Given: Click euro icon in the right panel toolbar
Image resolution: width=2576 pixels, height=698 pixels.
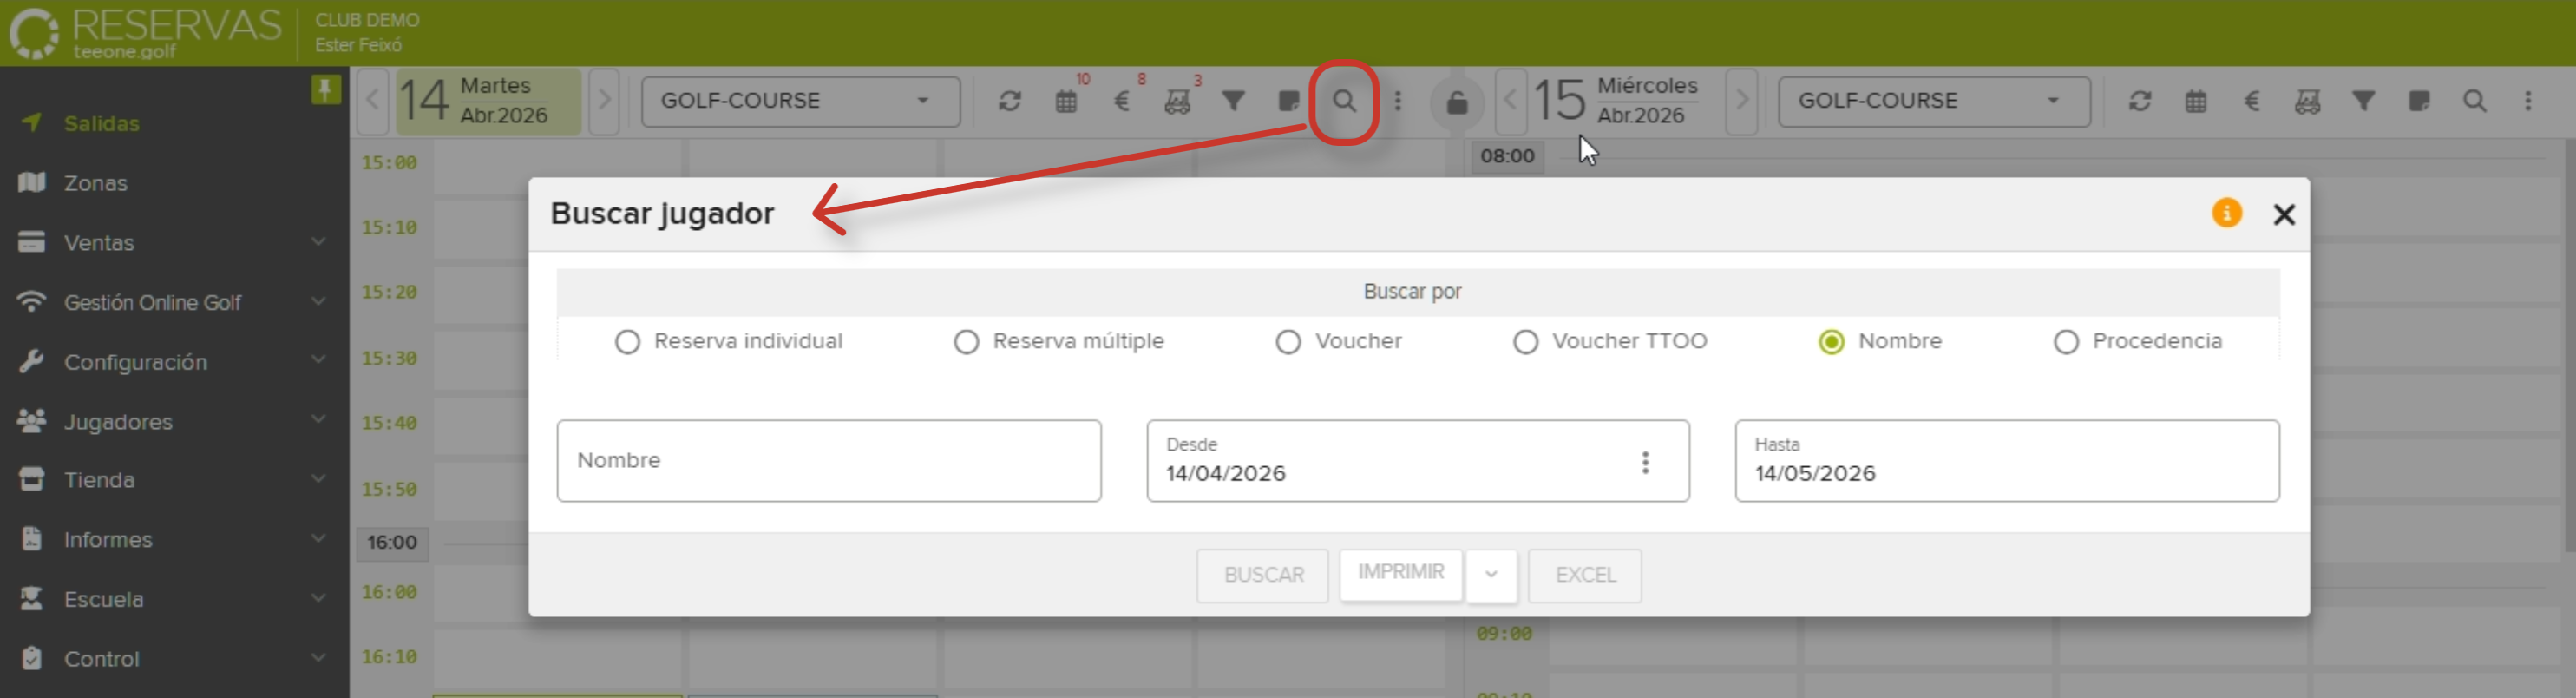Looking at the screenshot, I should click(x=2252, y=101).
